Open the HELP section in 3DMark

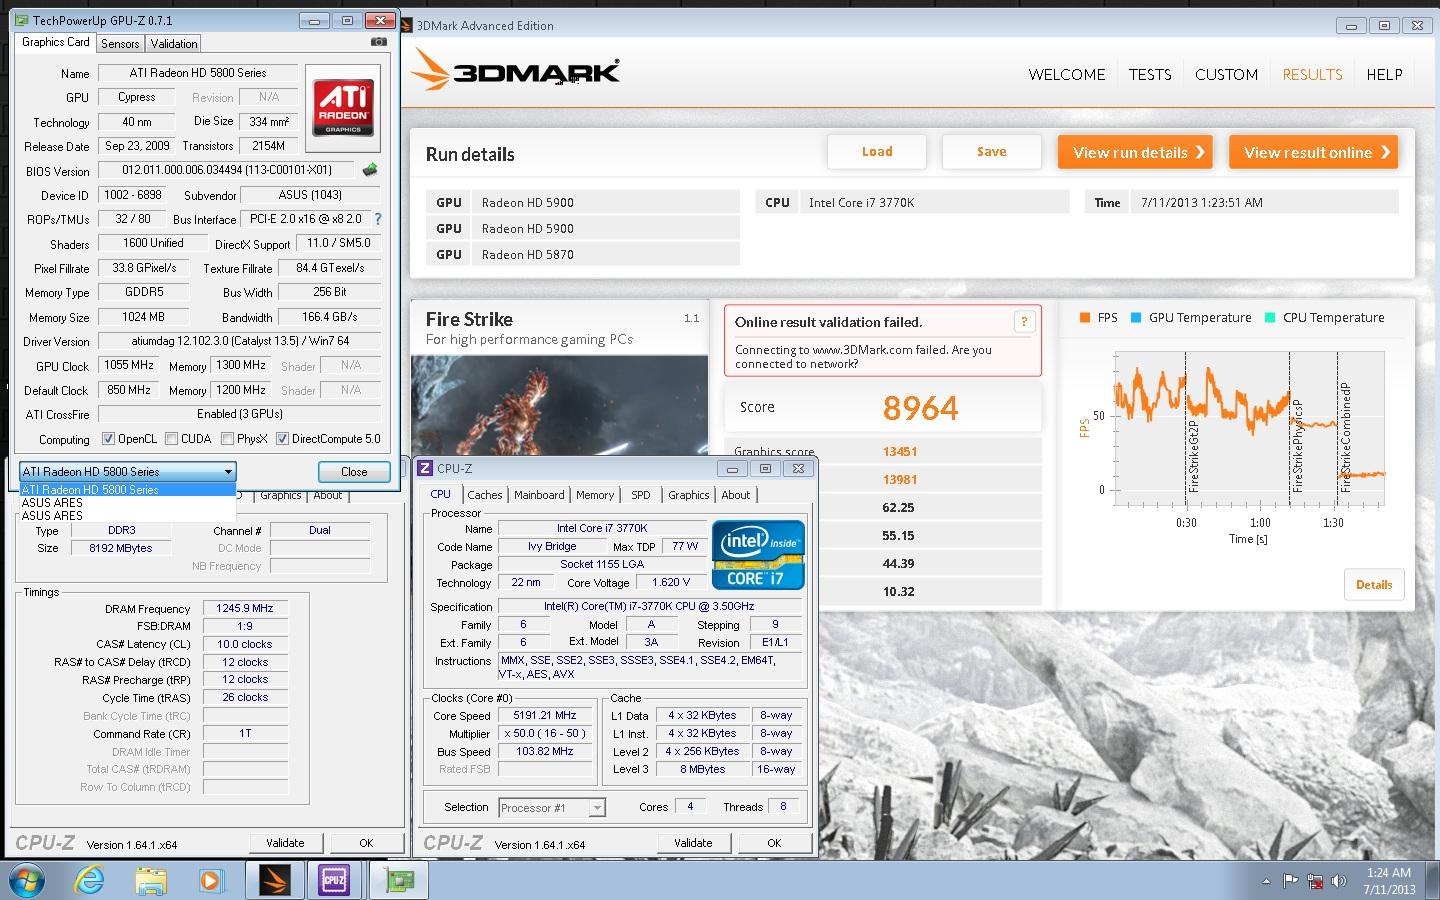pos(1384,74)
